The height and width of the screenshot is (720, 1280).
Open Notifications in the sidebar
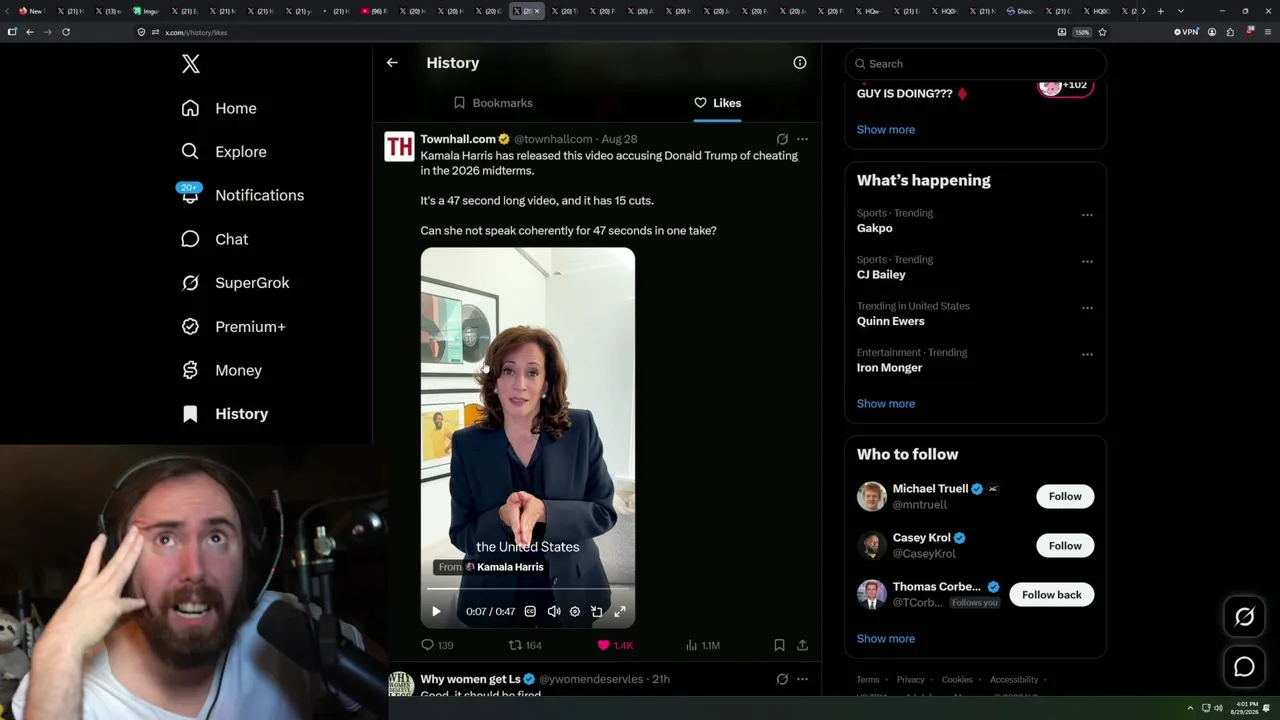click(242, 195)
